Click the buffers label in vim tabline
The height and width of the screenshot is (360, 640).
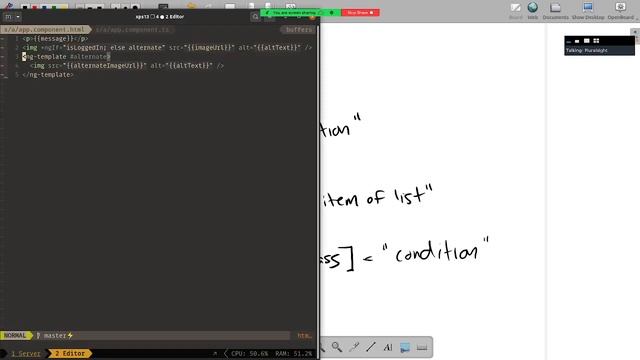tap(298, 29)
